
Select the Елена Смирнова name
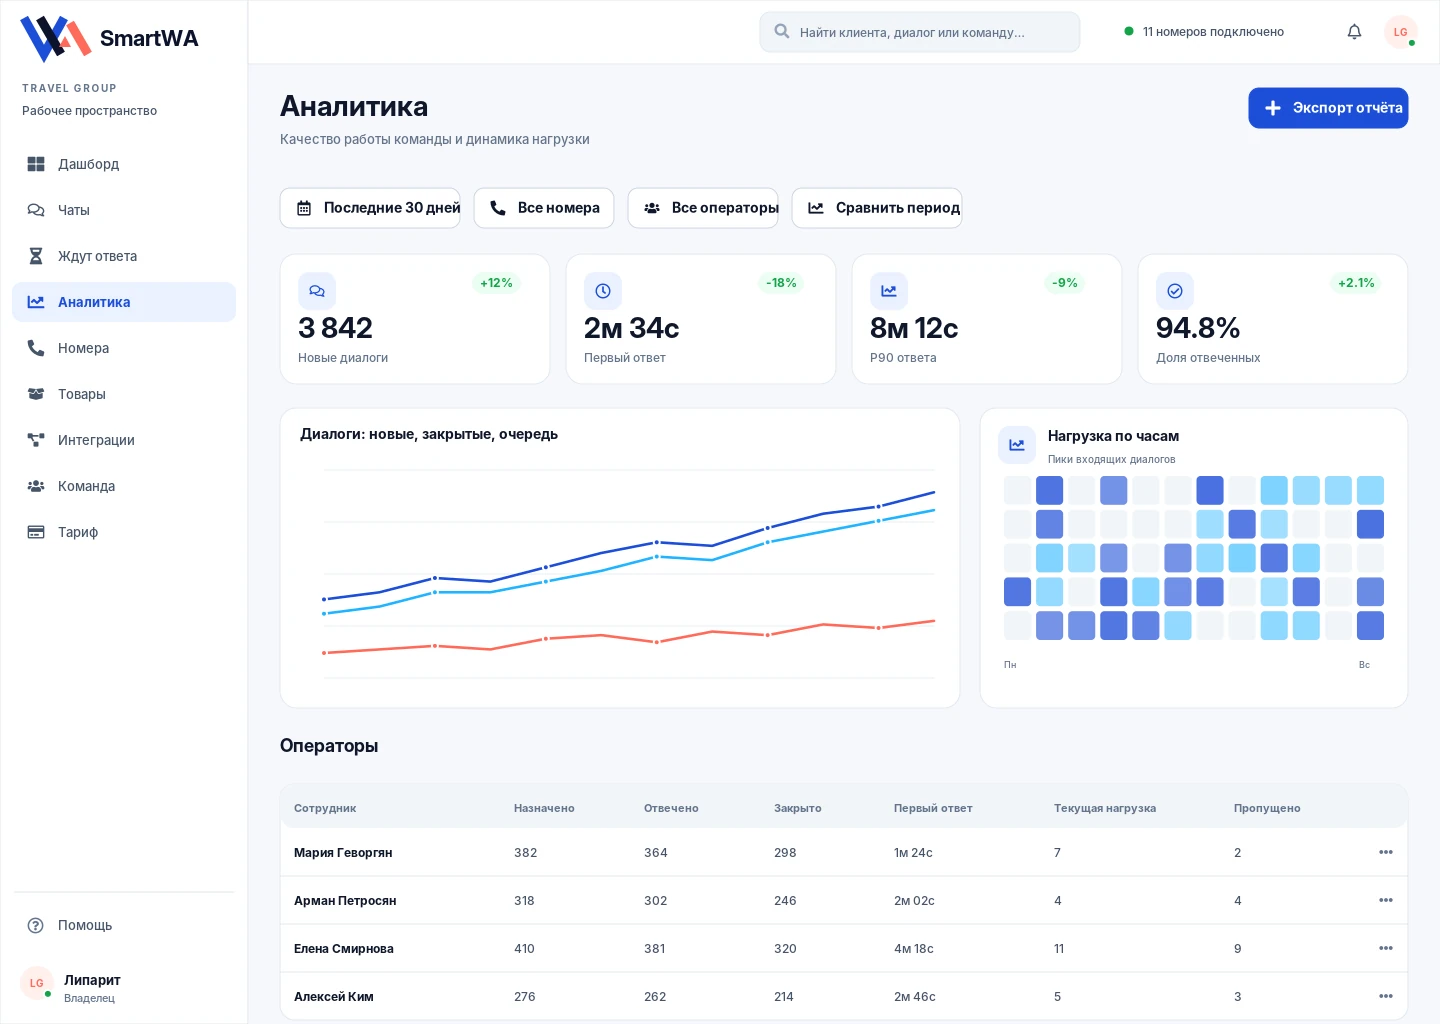(x=344, y=949)
